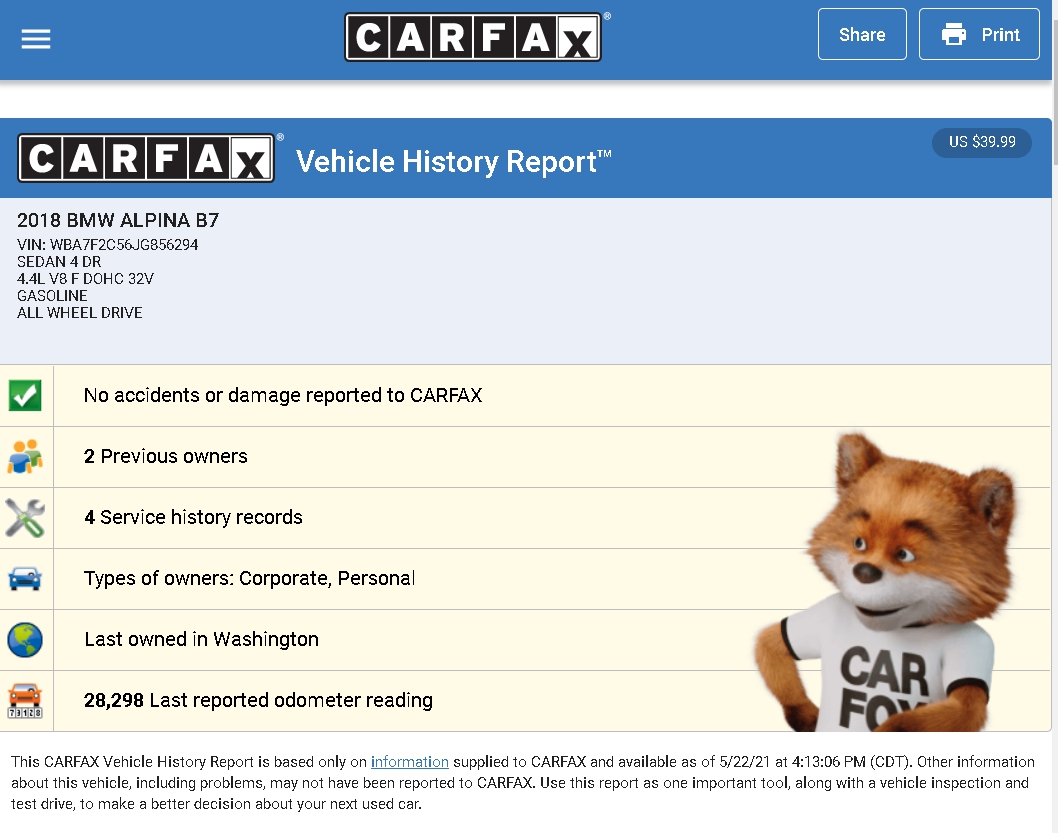Click the odometer reading car icon
The image size is (1058, 833).
click(25, 701)
